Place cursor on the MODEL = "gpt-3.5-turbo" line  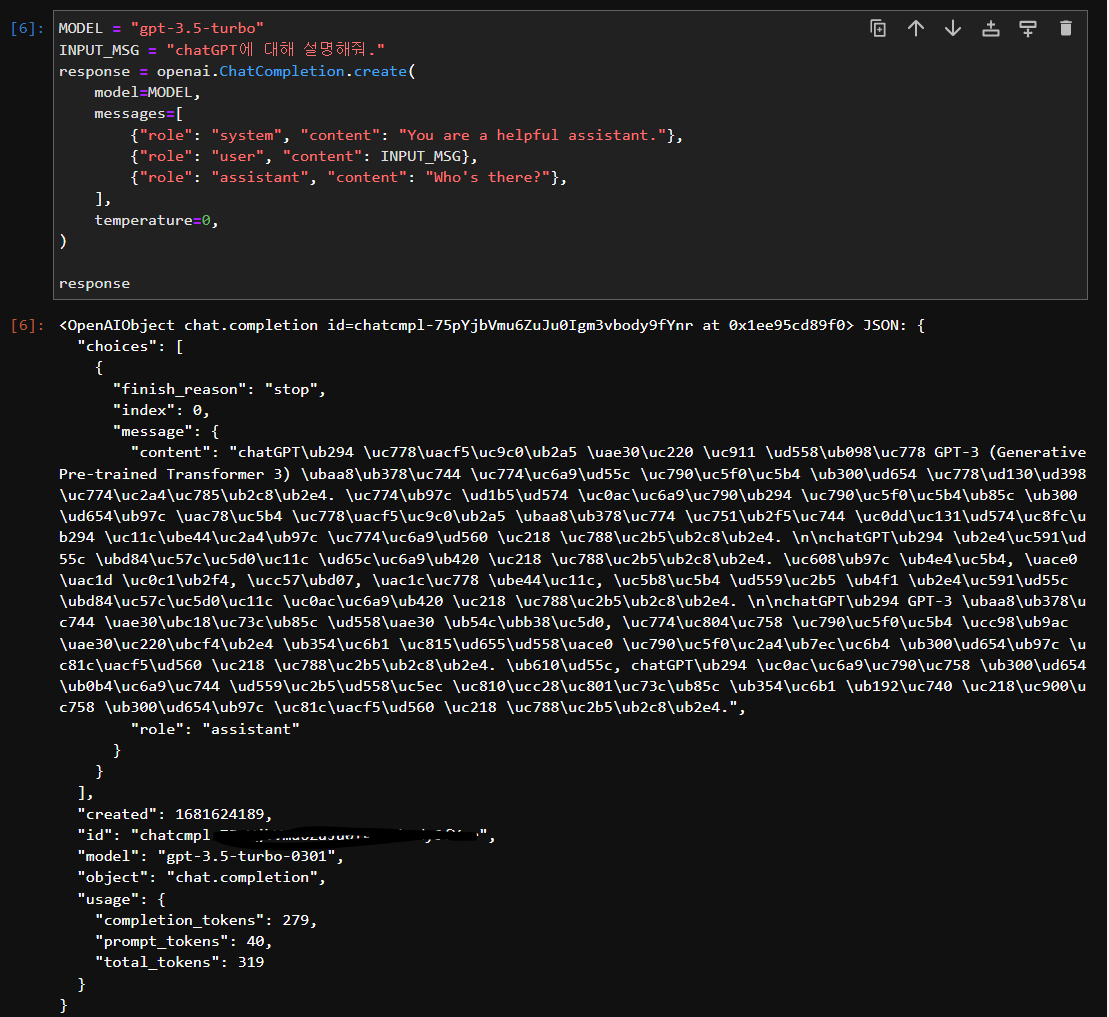click(161, 28)
